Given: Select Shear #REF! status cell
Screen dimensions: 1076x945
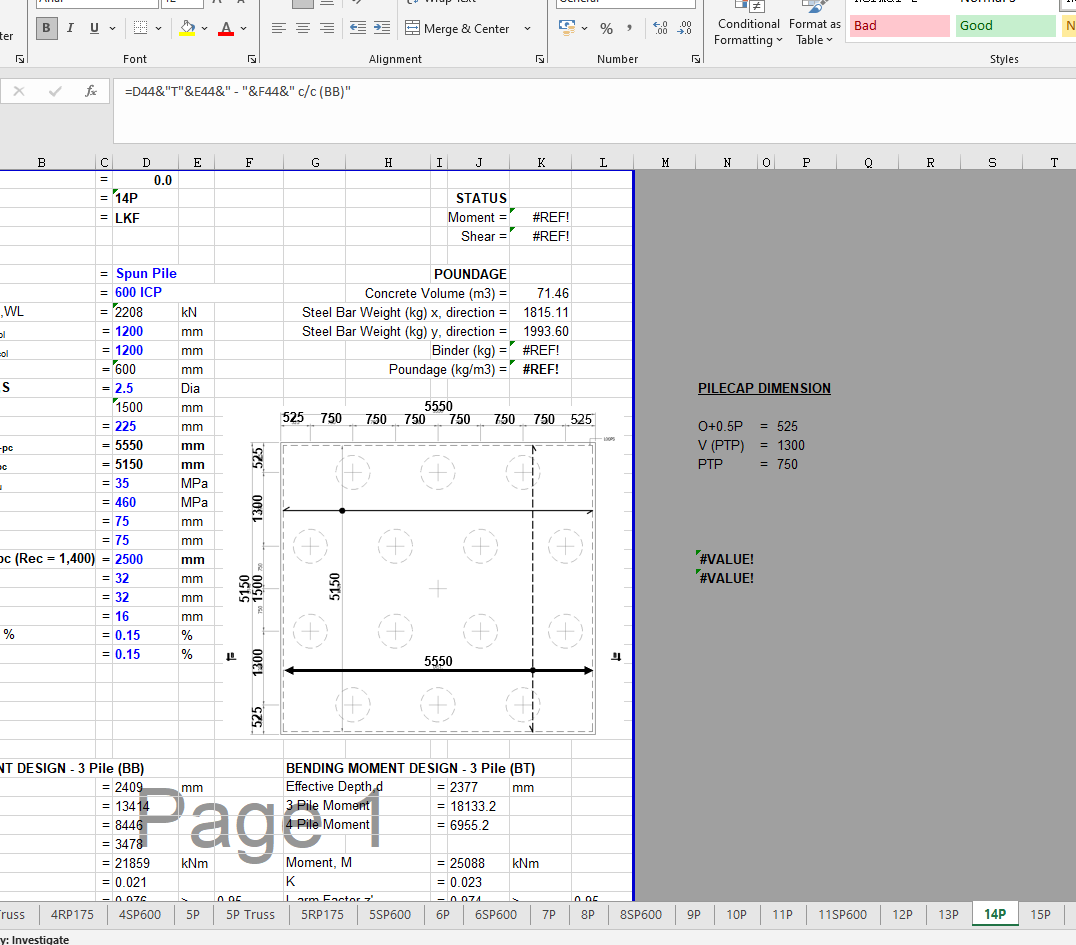Looking at the screenshot, I should (541, 236).
